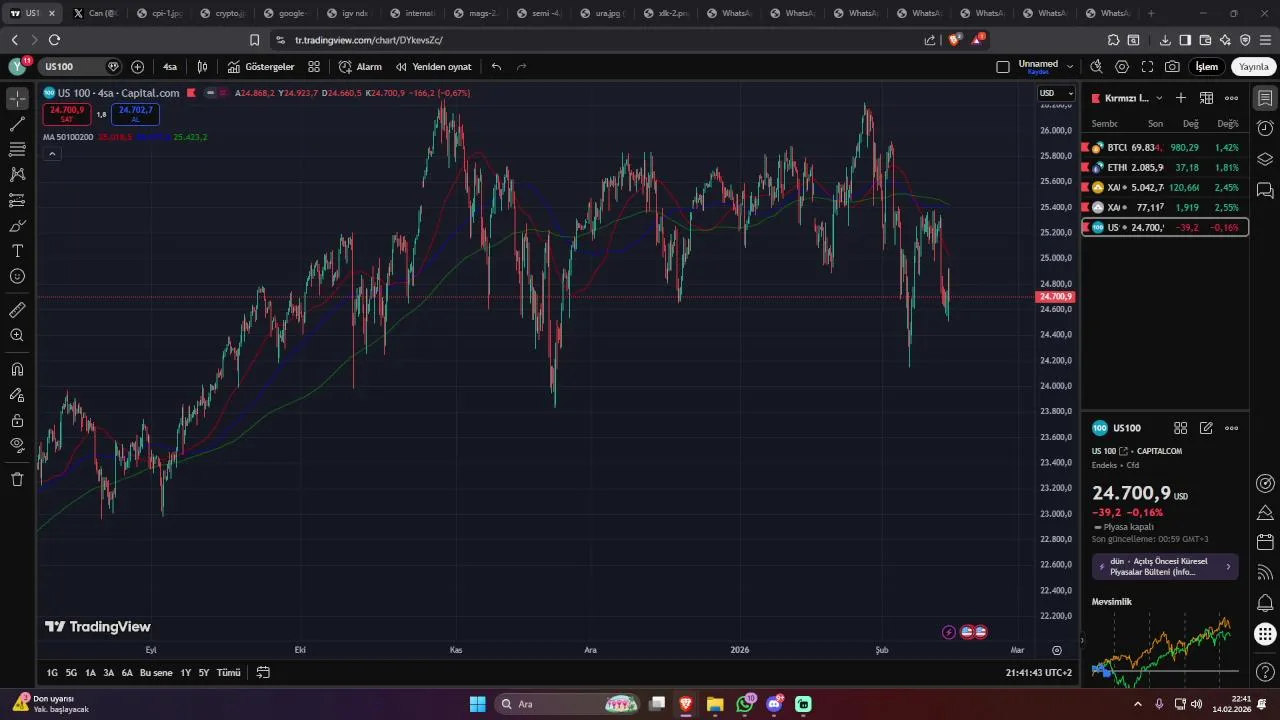Select the Bu sene date range
Screen dimensions: 1280x720
(156, 673)
